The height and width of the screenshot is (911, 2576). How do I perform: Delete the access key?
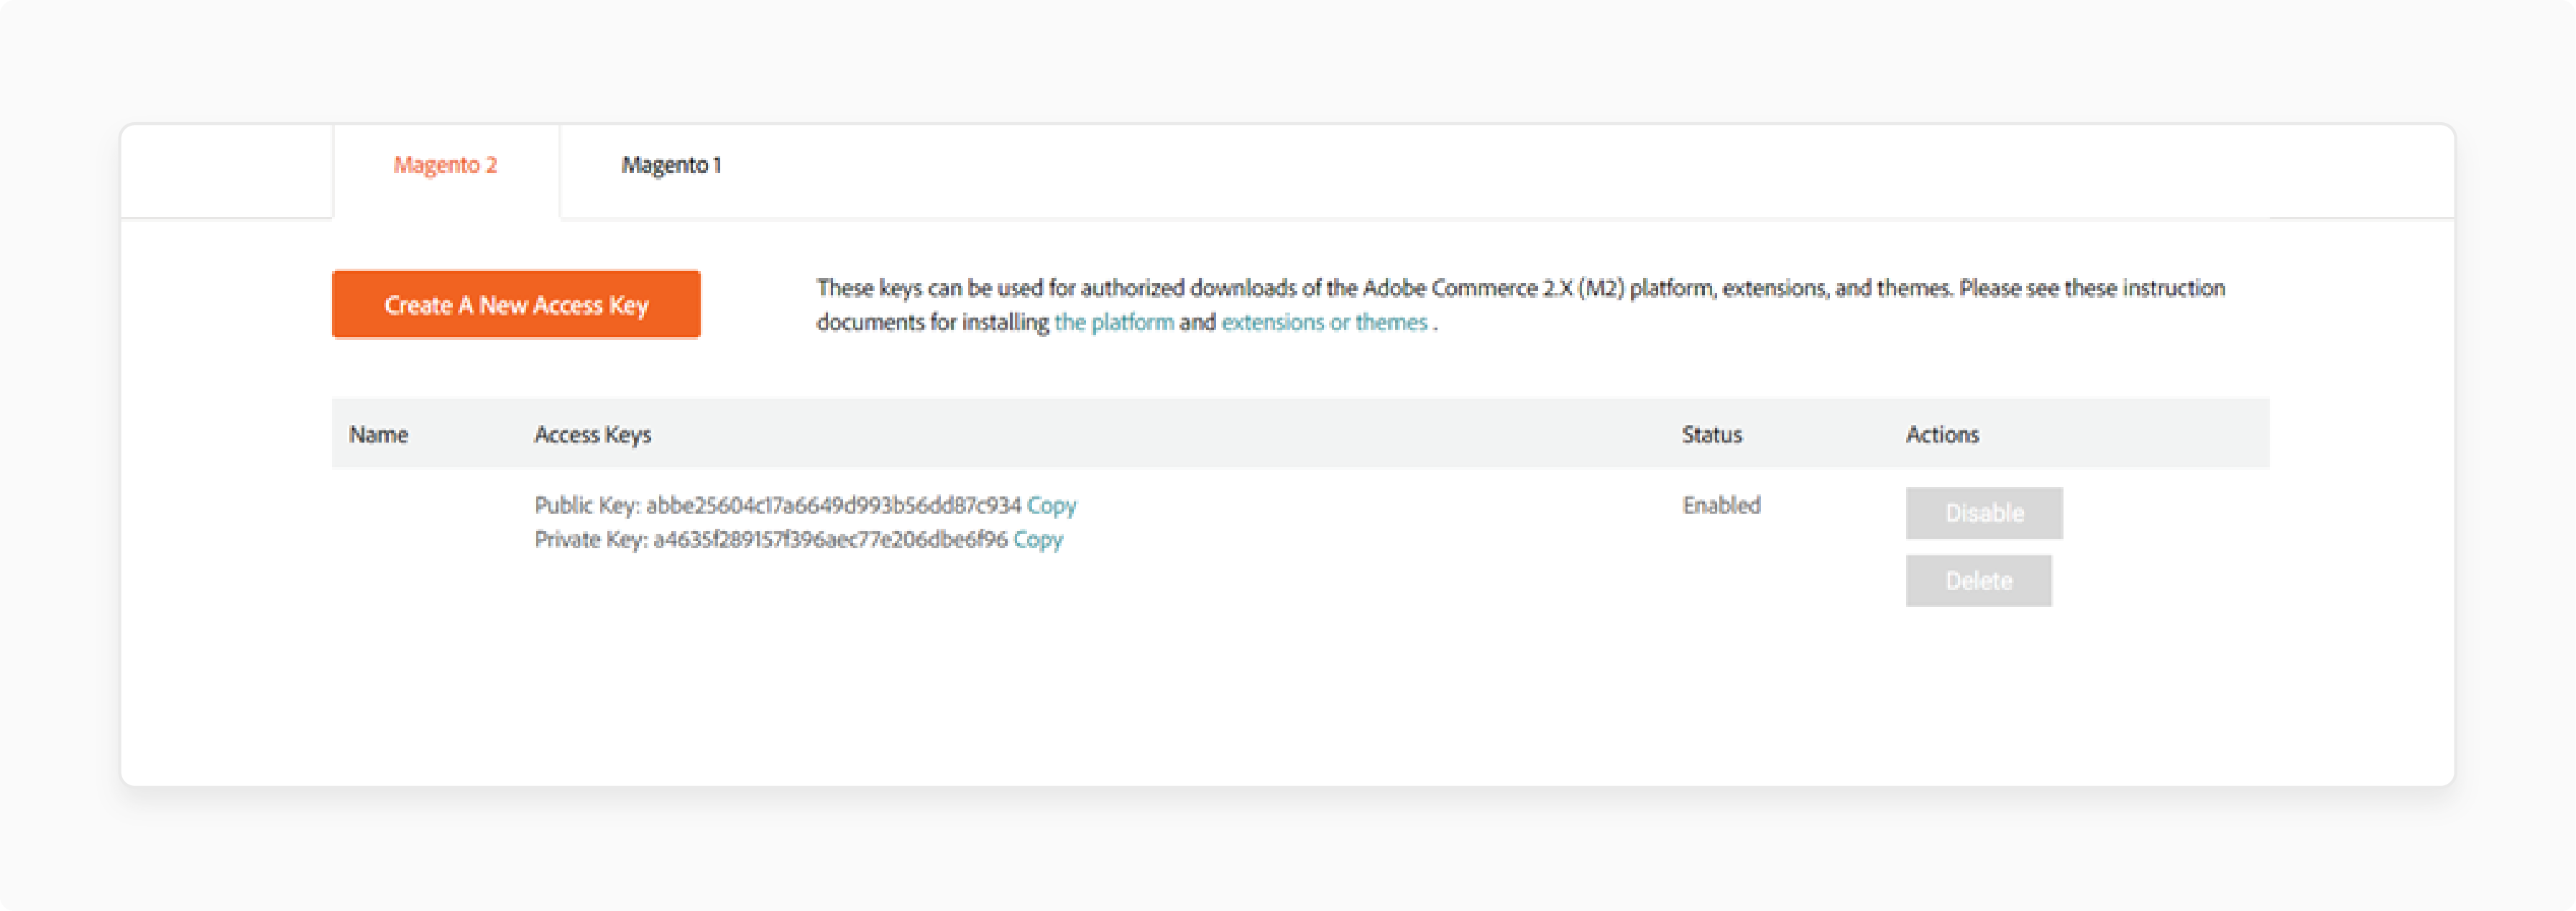coord(1978,581)
